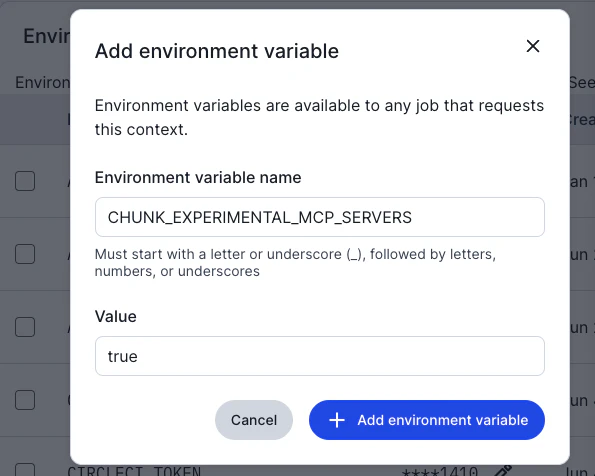The image size is (595, 476).
Task: Click the plus icon on the add button
Action: [x=337, y=420]
